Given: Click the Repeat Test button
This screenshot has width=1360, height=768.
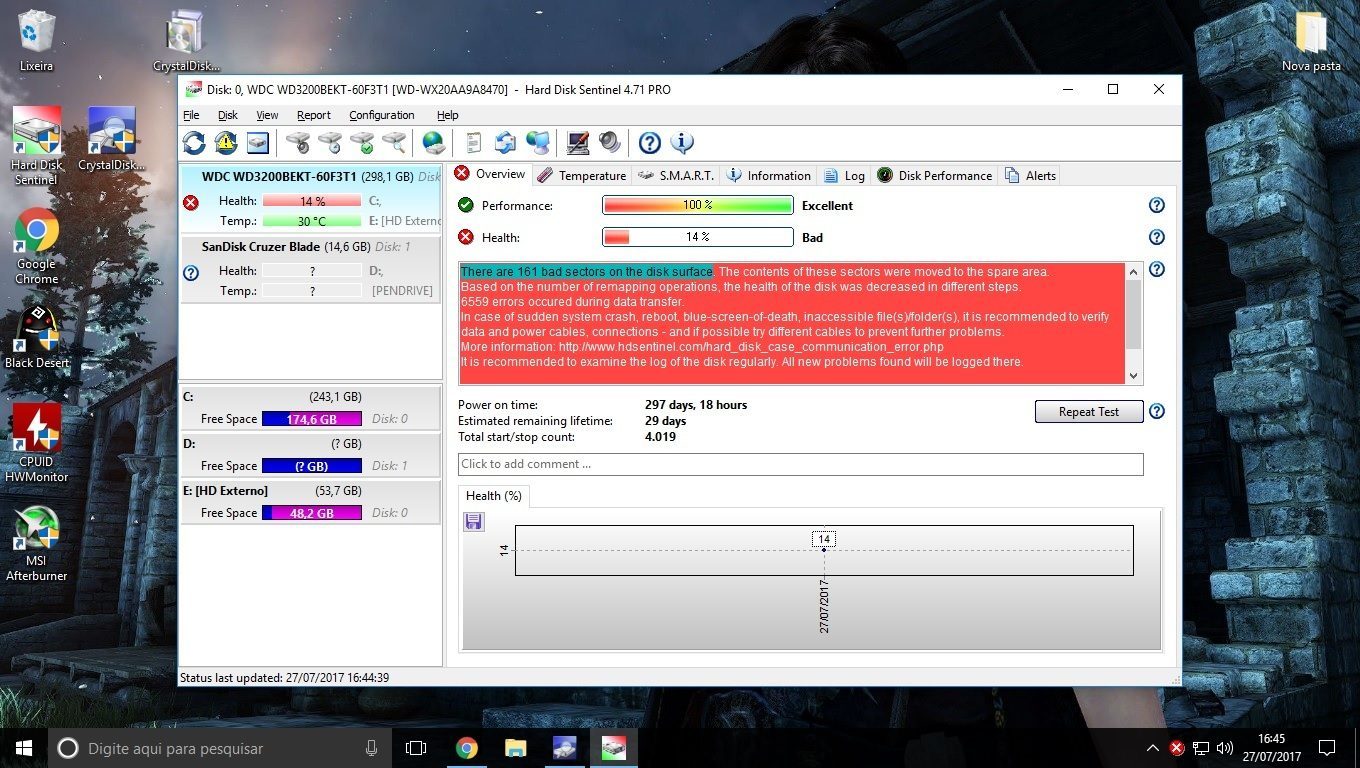Looking at the screenshot, I should [1089, 411].
